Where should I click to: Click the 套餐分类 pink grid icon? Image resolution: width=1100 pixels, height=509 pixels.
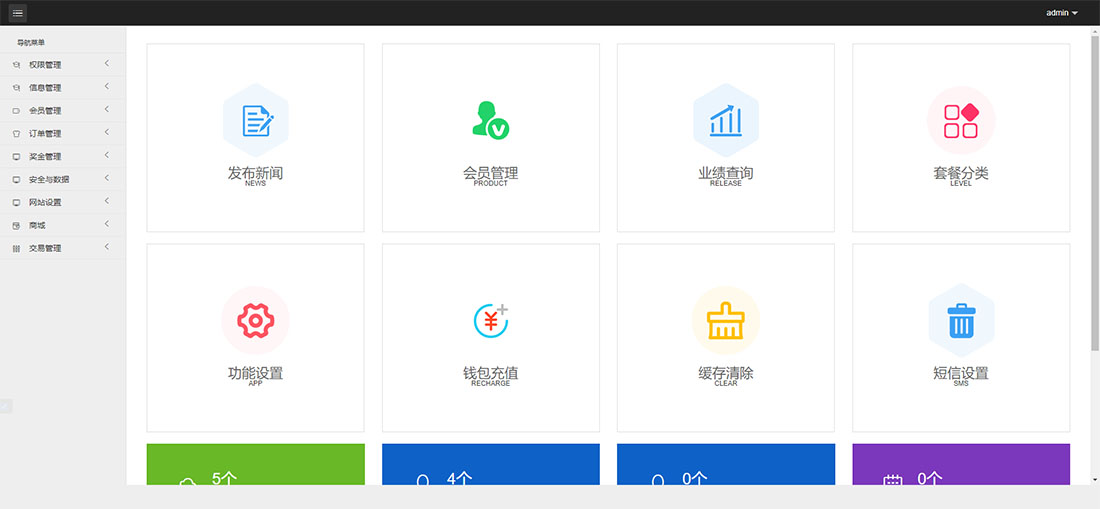pos(961,120)
